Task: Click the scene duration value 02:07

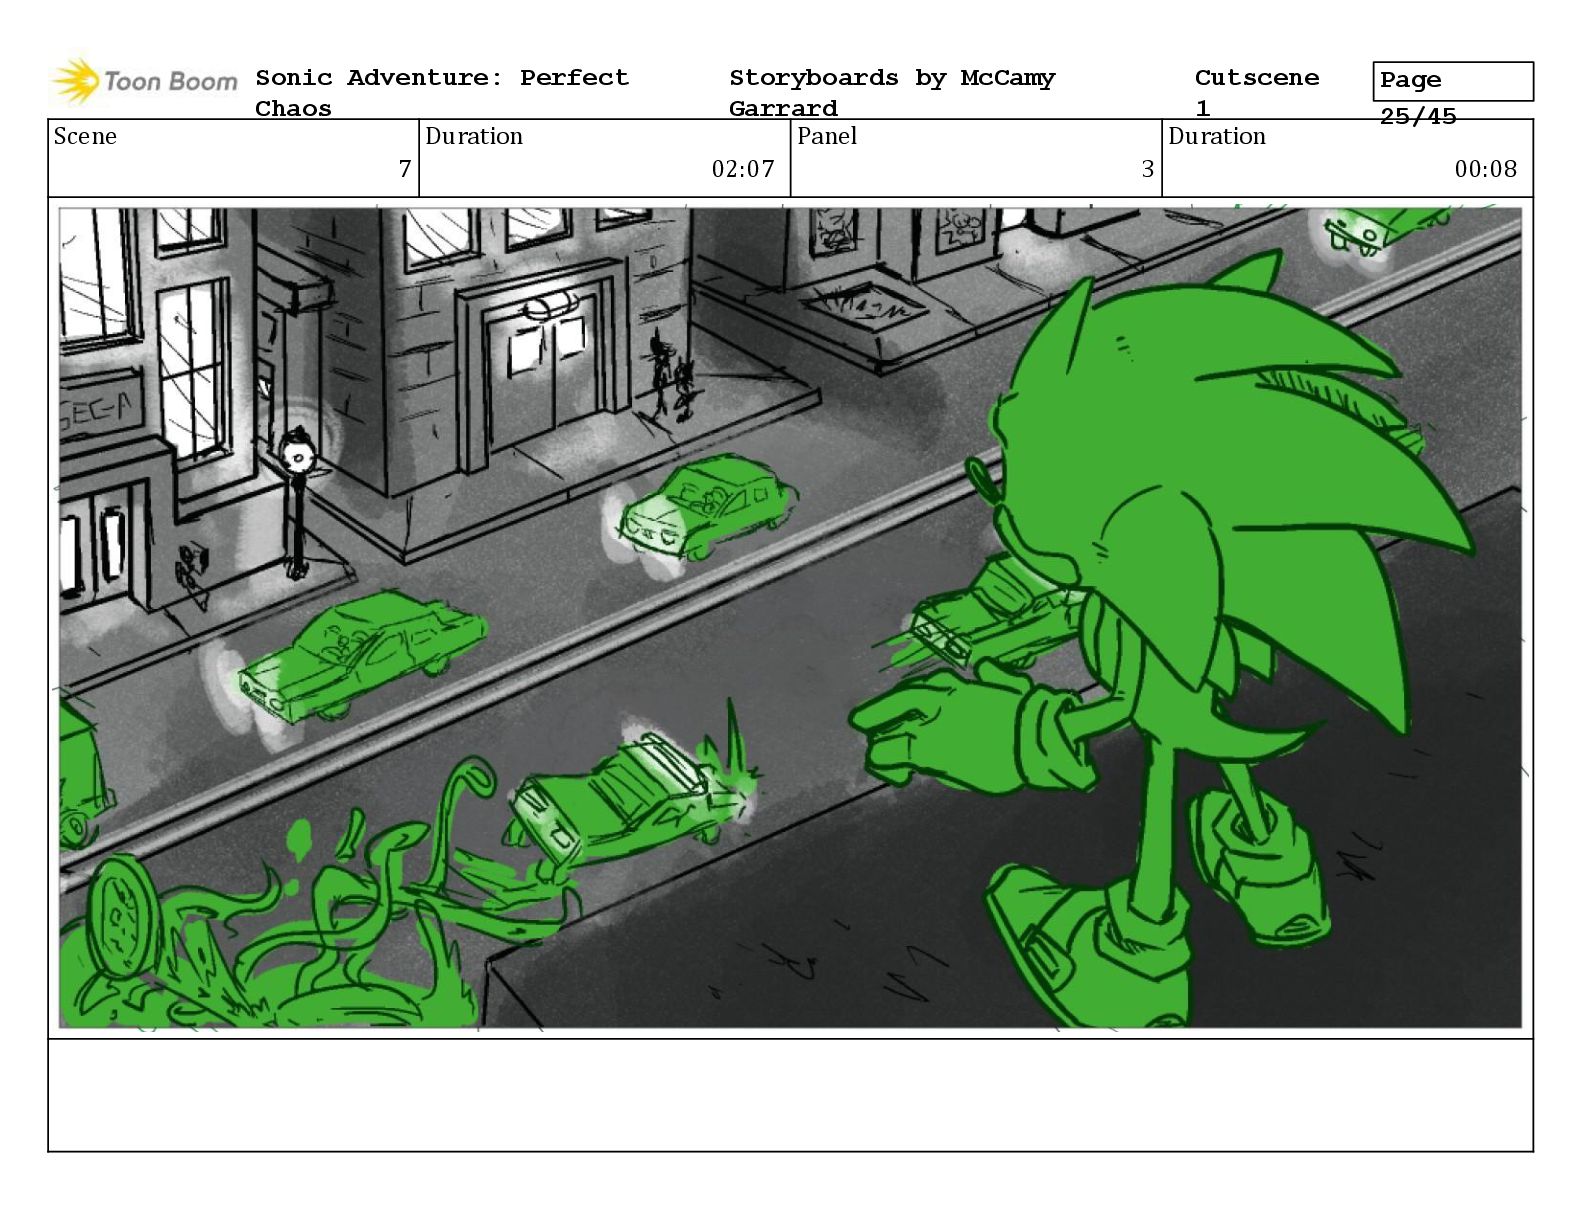Action: tap(743, 169)
